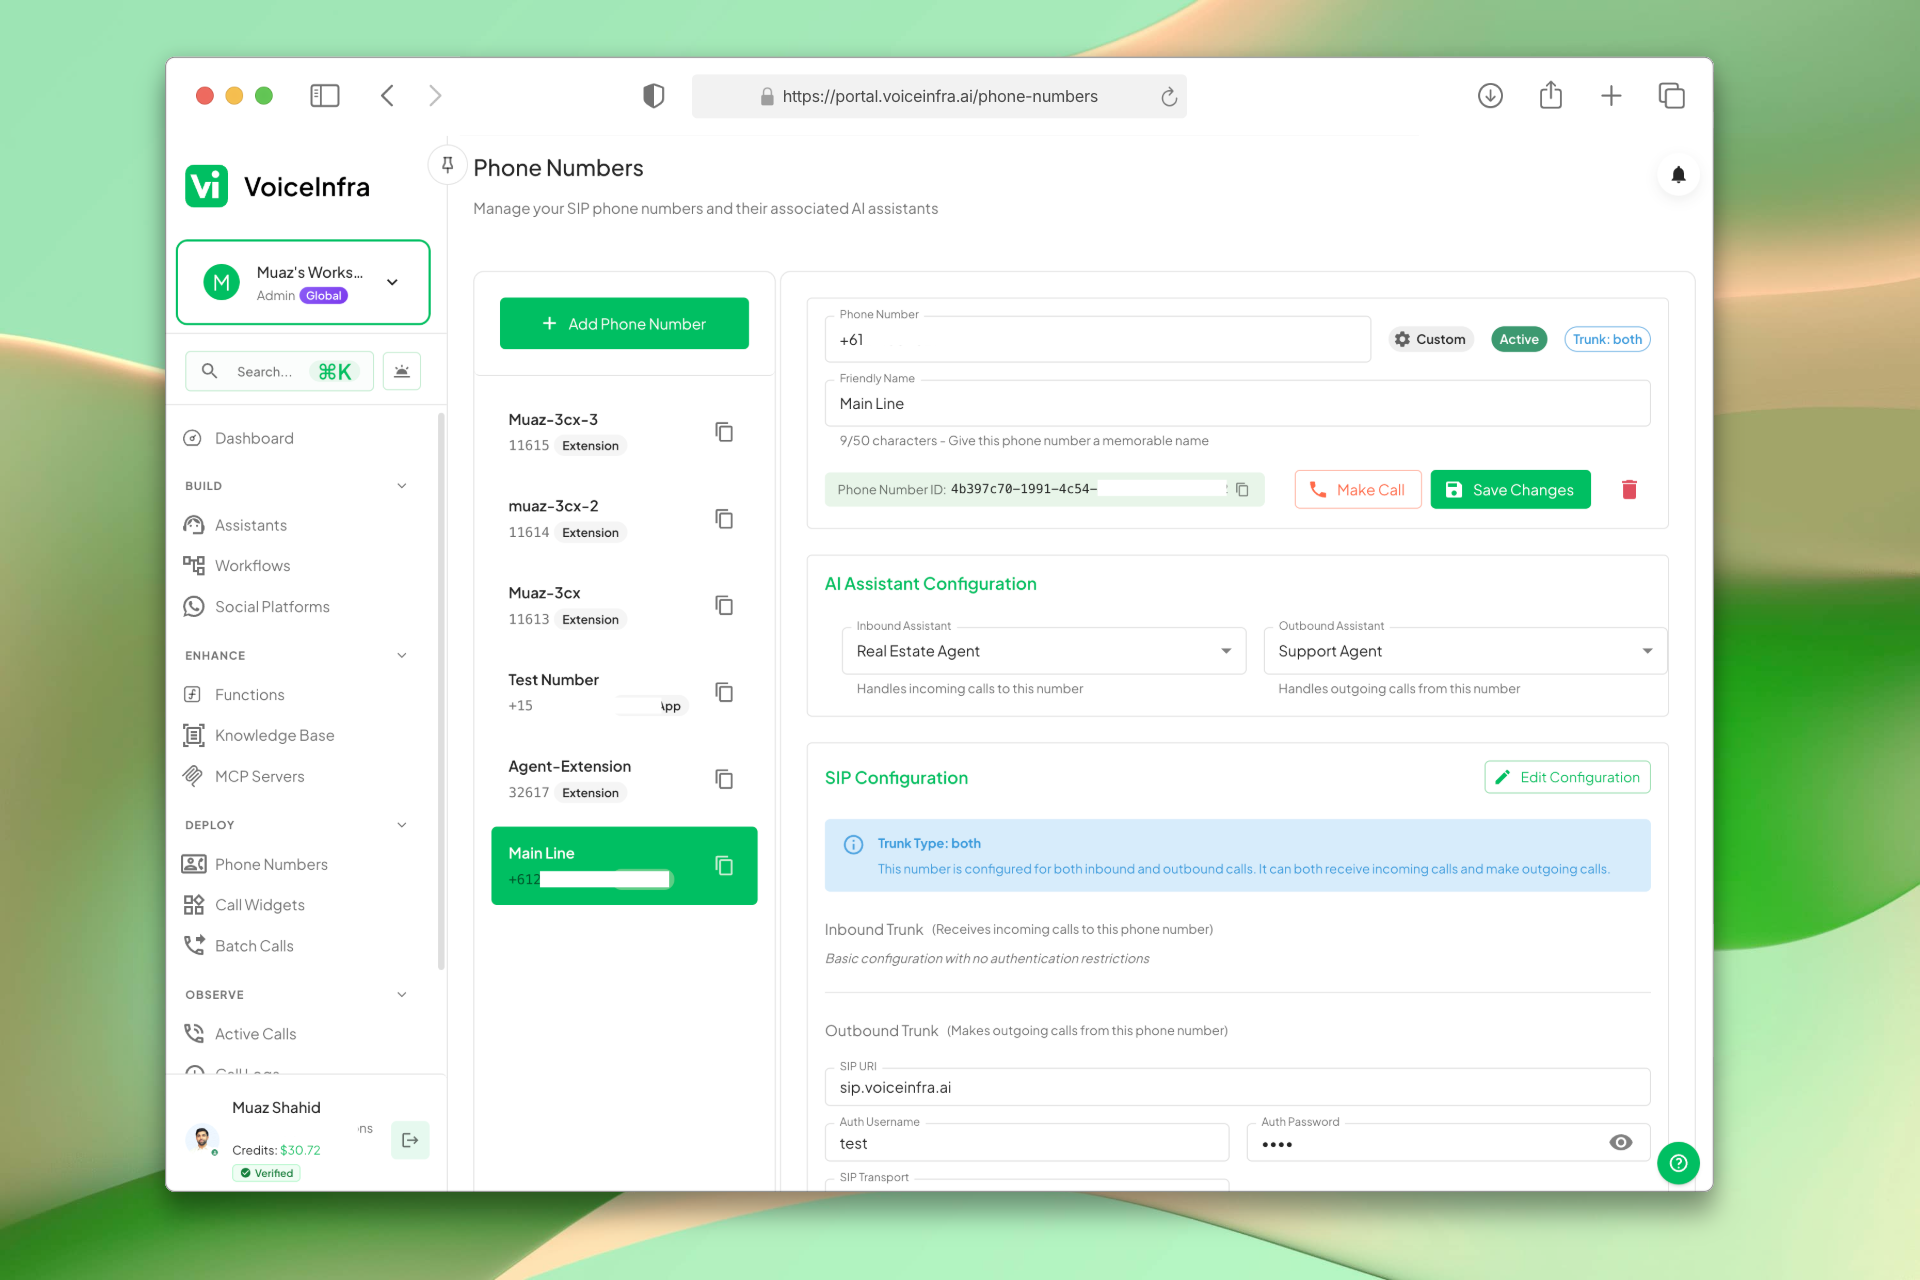The height and width of the screenshot is (1280, 1920).
Task: Copy the Phone Number ID
Action: coord(1242,489)
